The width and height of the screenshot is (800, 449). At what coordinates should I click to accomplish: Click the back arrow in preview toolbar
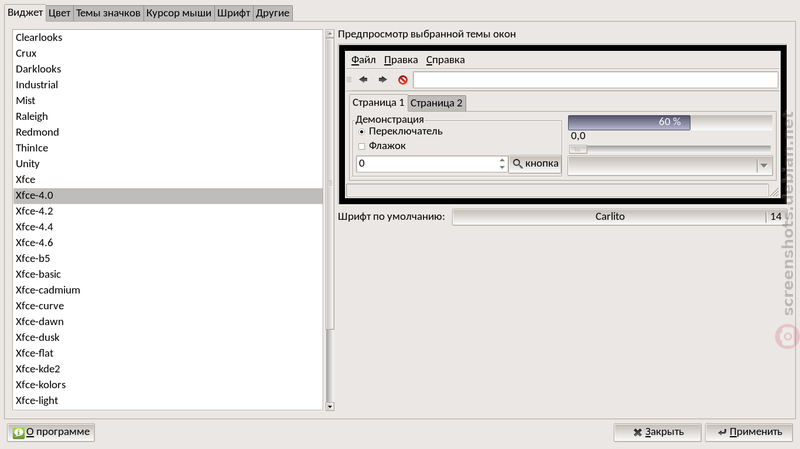(x=363, y=80)
